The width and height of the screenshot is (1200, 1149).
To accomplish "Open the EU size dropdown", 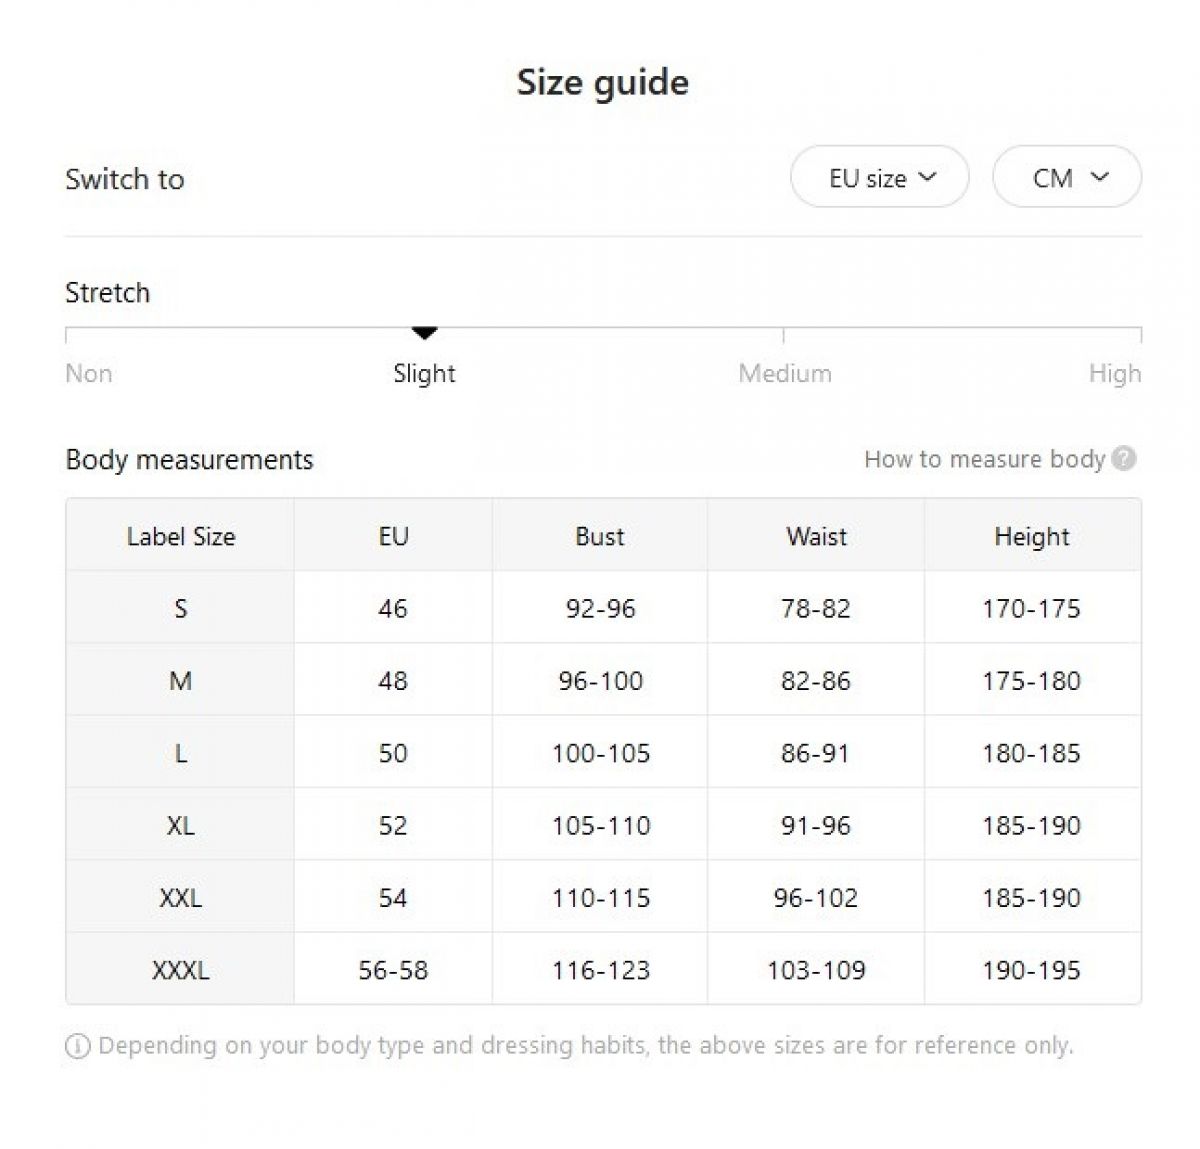I will (x=879, y=177).
